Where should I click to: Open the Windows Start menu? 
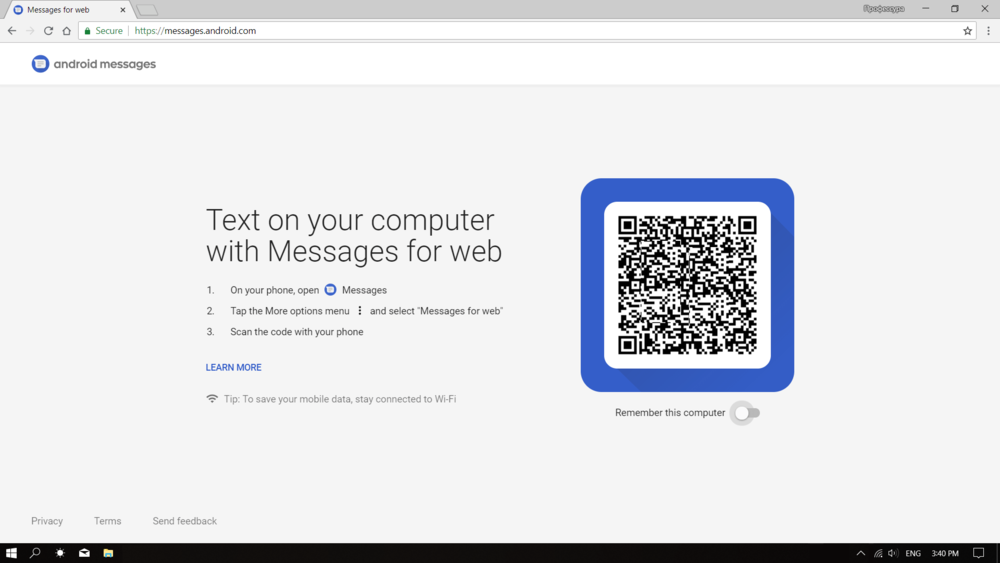[x=11, y=553]
